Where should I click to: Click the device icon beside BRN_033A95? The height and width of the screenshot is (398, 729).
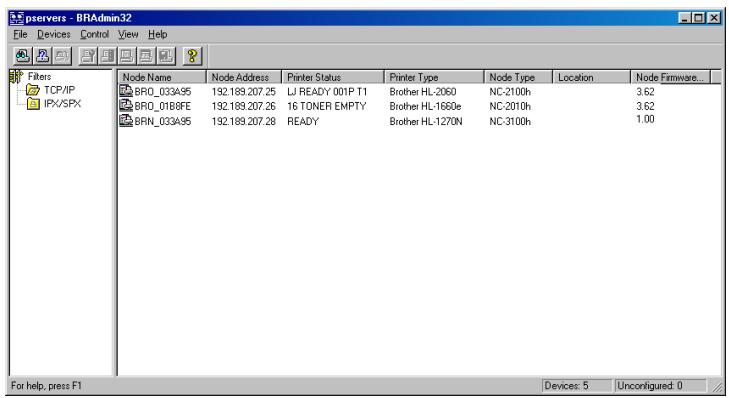click(x=126, y=121)
